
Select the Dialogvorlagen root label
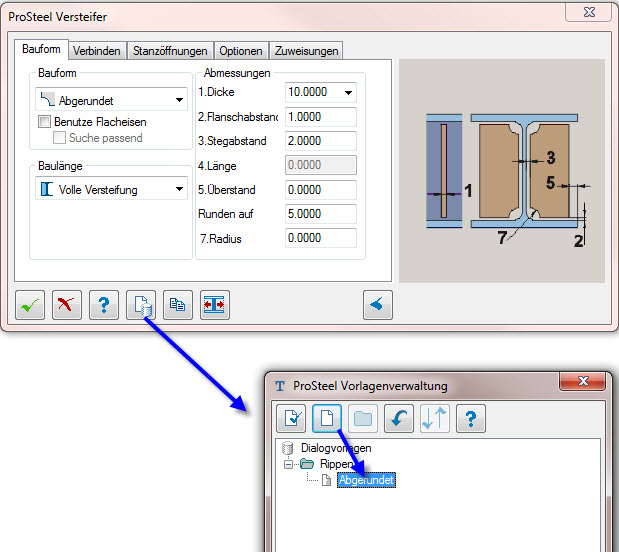[336, 448]
